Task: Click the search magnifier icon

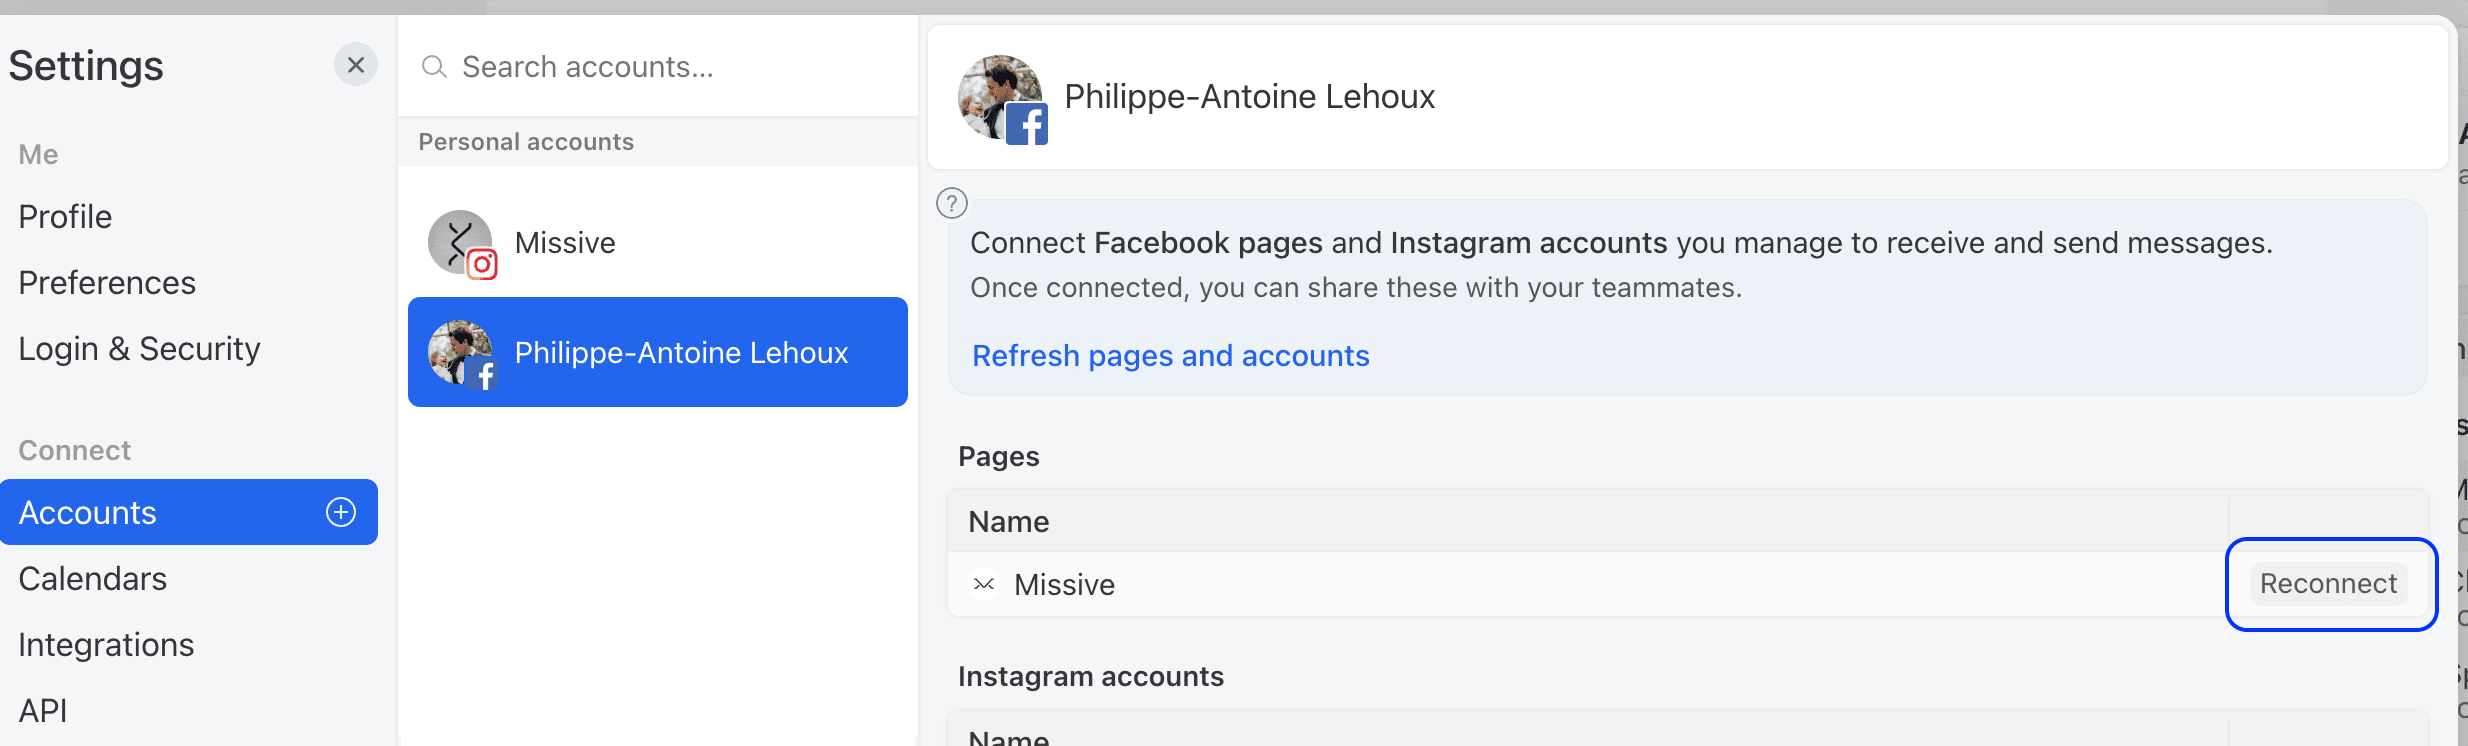Action: (x=433, y=67)
